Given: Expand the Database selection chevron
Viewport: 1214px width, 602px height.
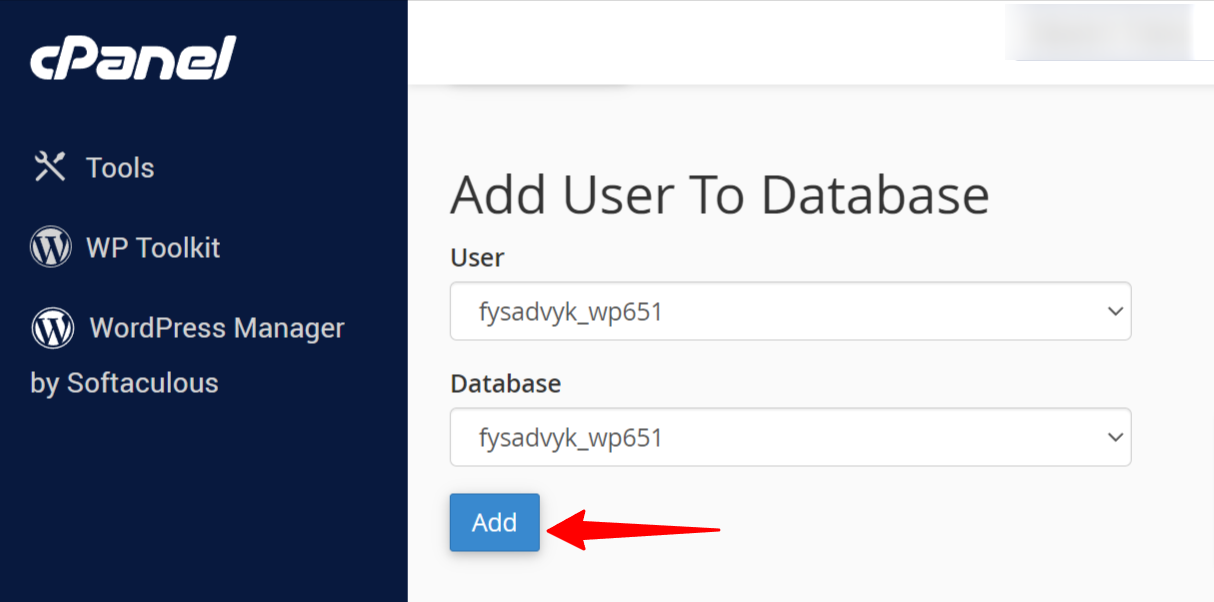Looking at the screenshot, I should coord(1114,437).
